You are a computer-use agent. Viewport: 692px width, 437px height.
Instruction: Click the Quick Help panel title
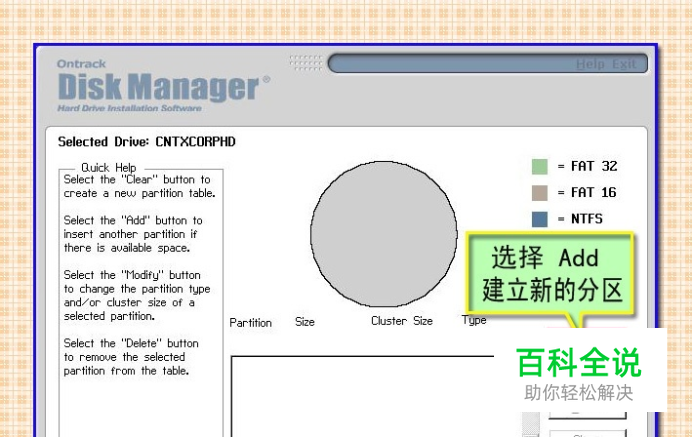pyautogui.click(x=109, y=168)
